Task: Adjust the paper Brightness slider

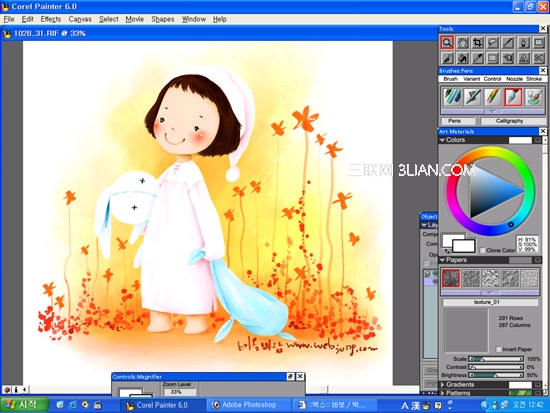Action: [496, 375]
